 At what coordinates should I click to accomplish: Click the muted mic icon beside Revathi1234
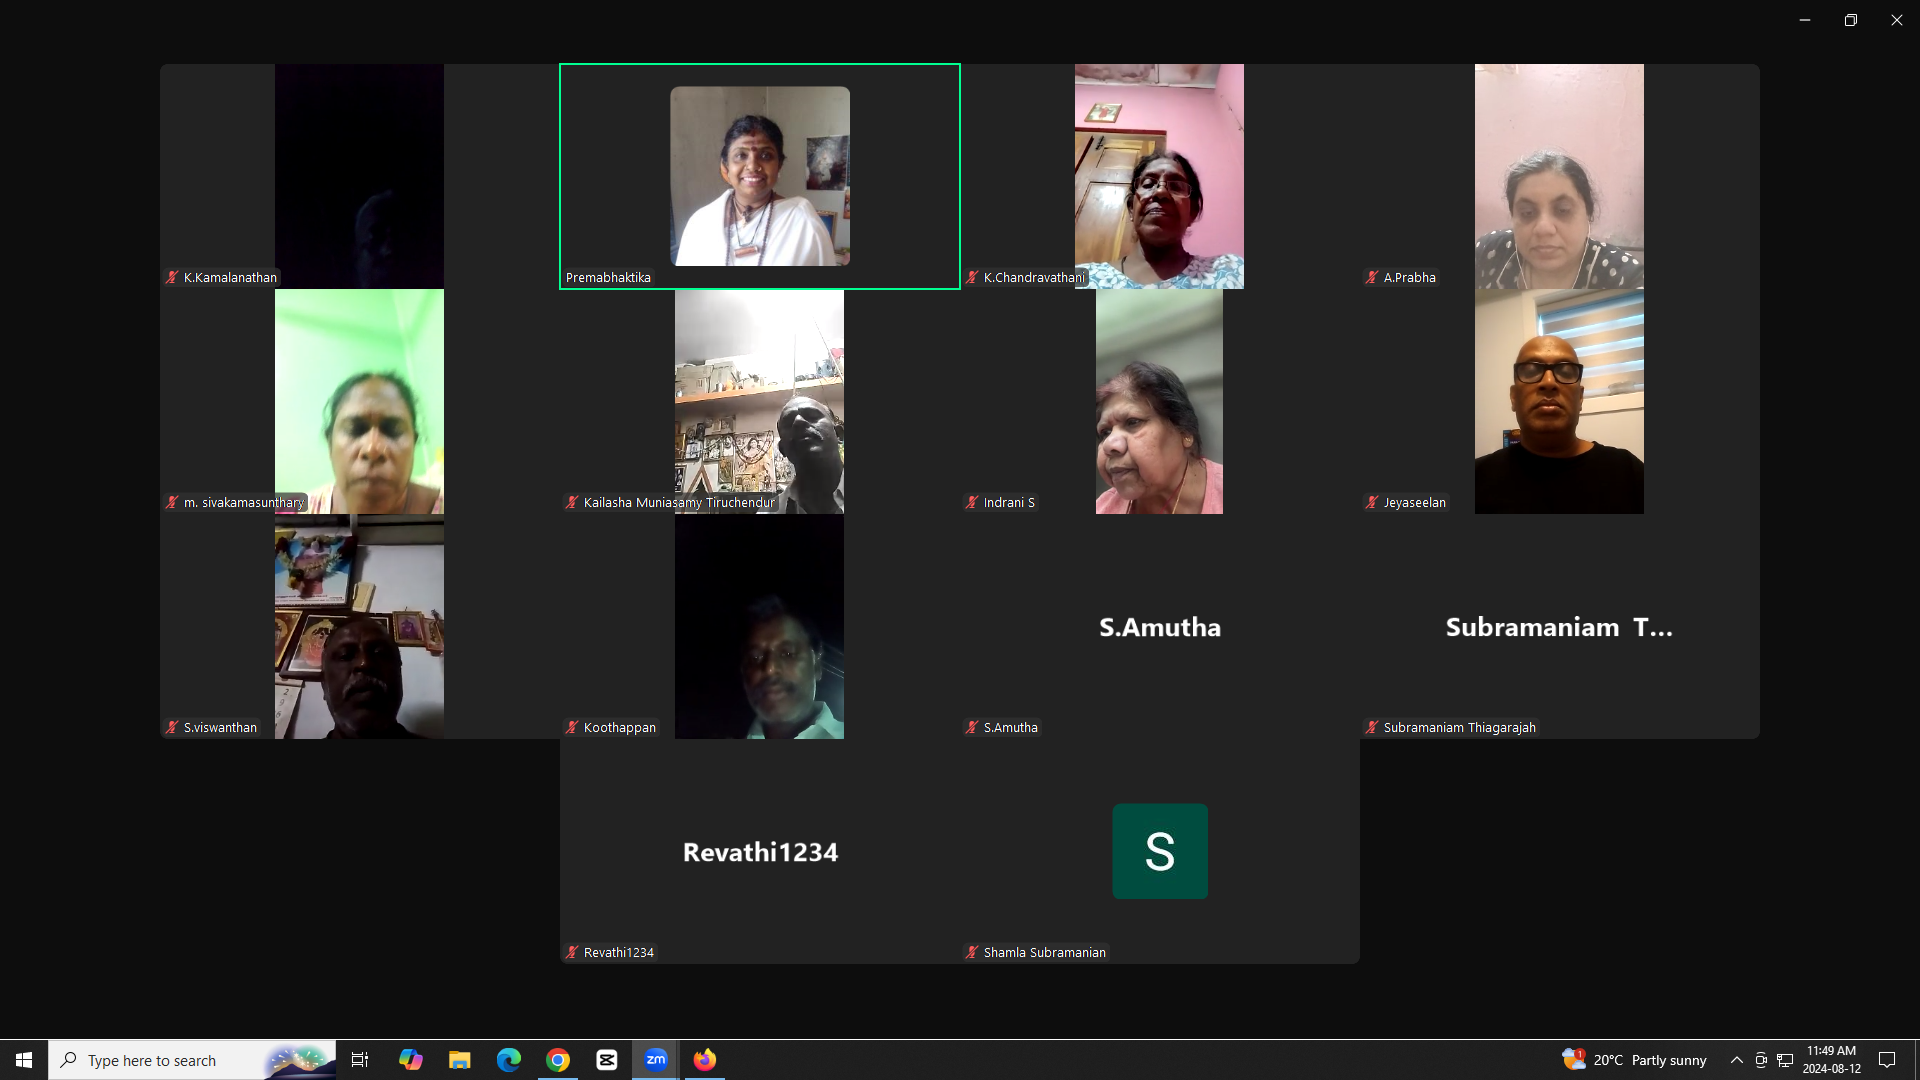tap(572, 953)
